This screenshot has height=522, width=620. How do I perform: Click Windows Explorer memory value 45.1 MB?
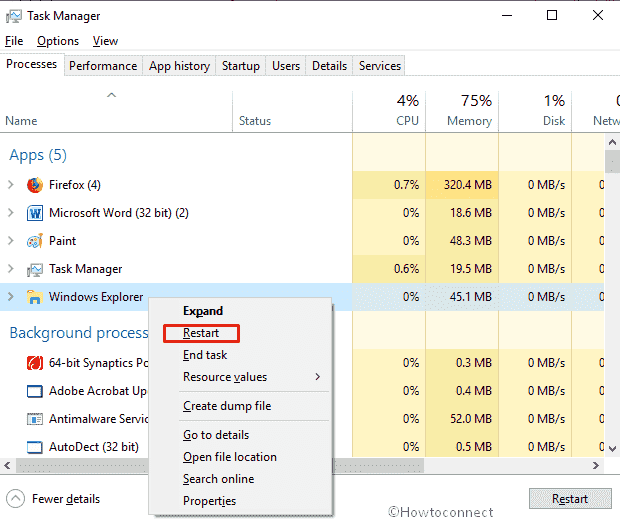coord(471,297)
